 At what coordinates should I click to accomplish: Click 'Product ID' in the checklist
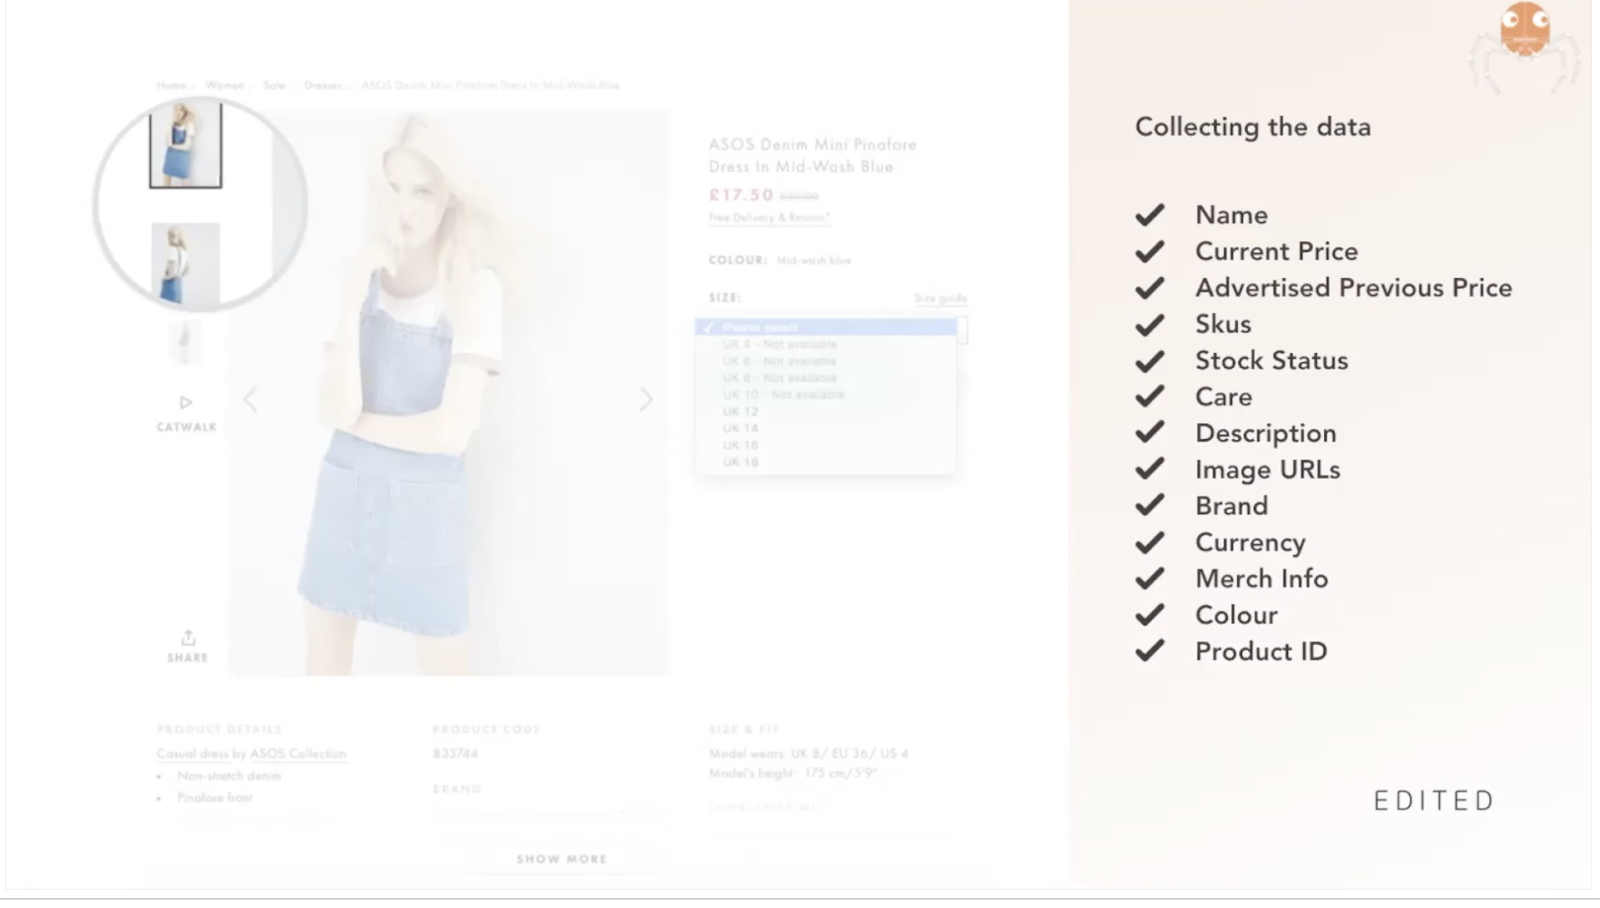(1262, 651)
